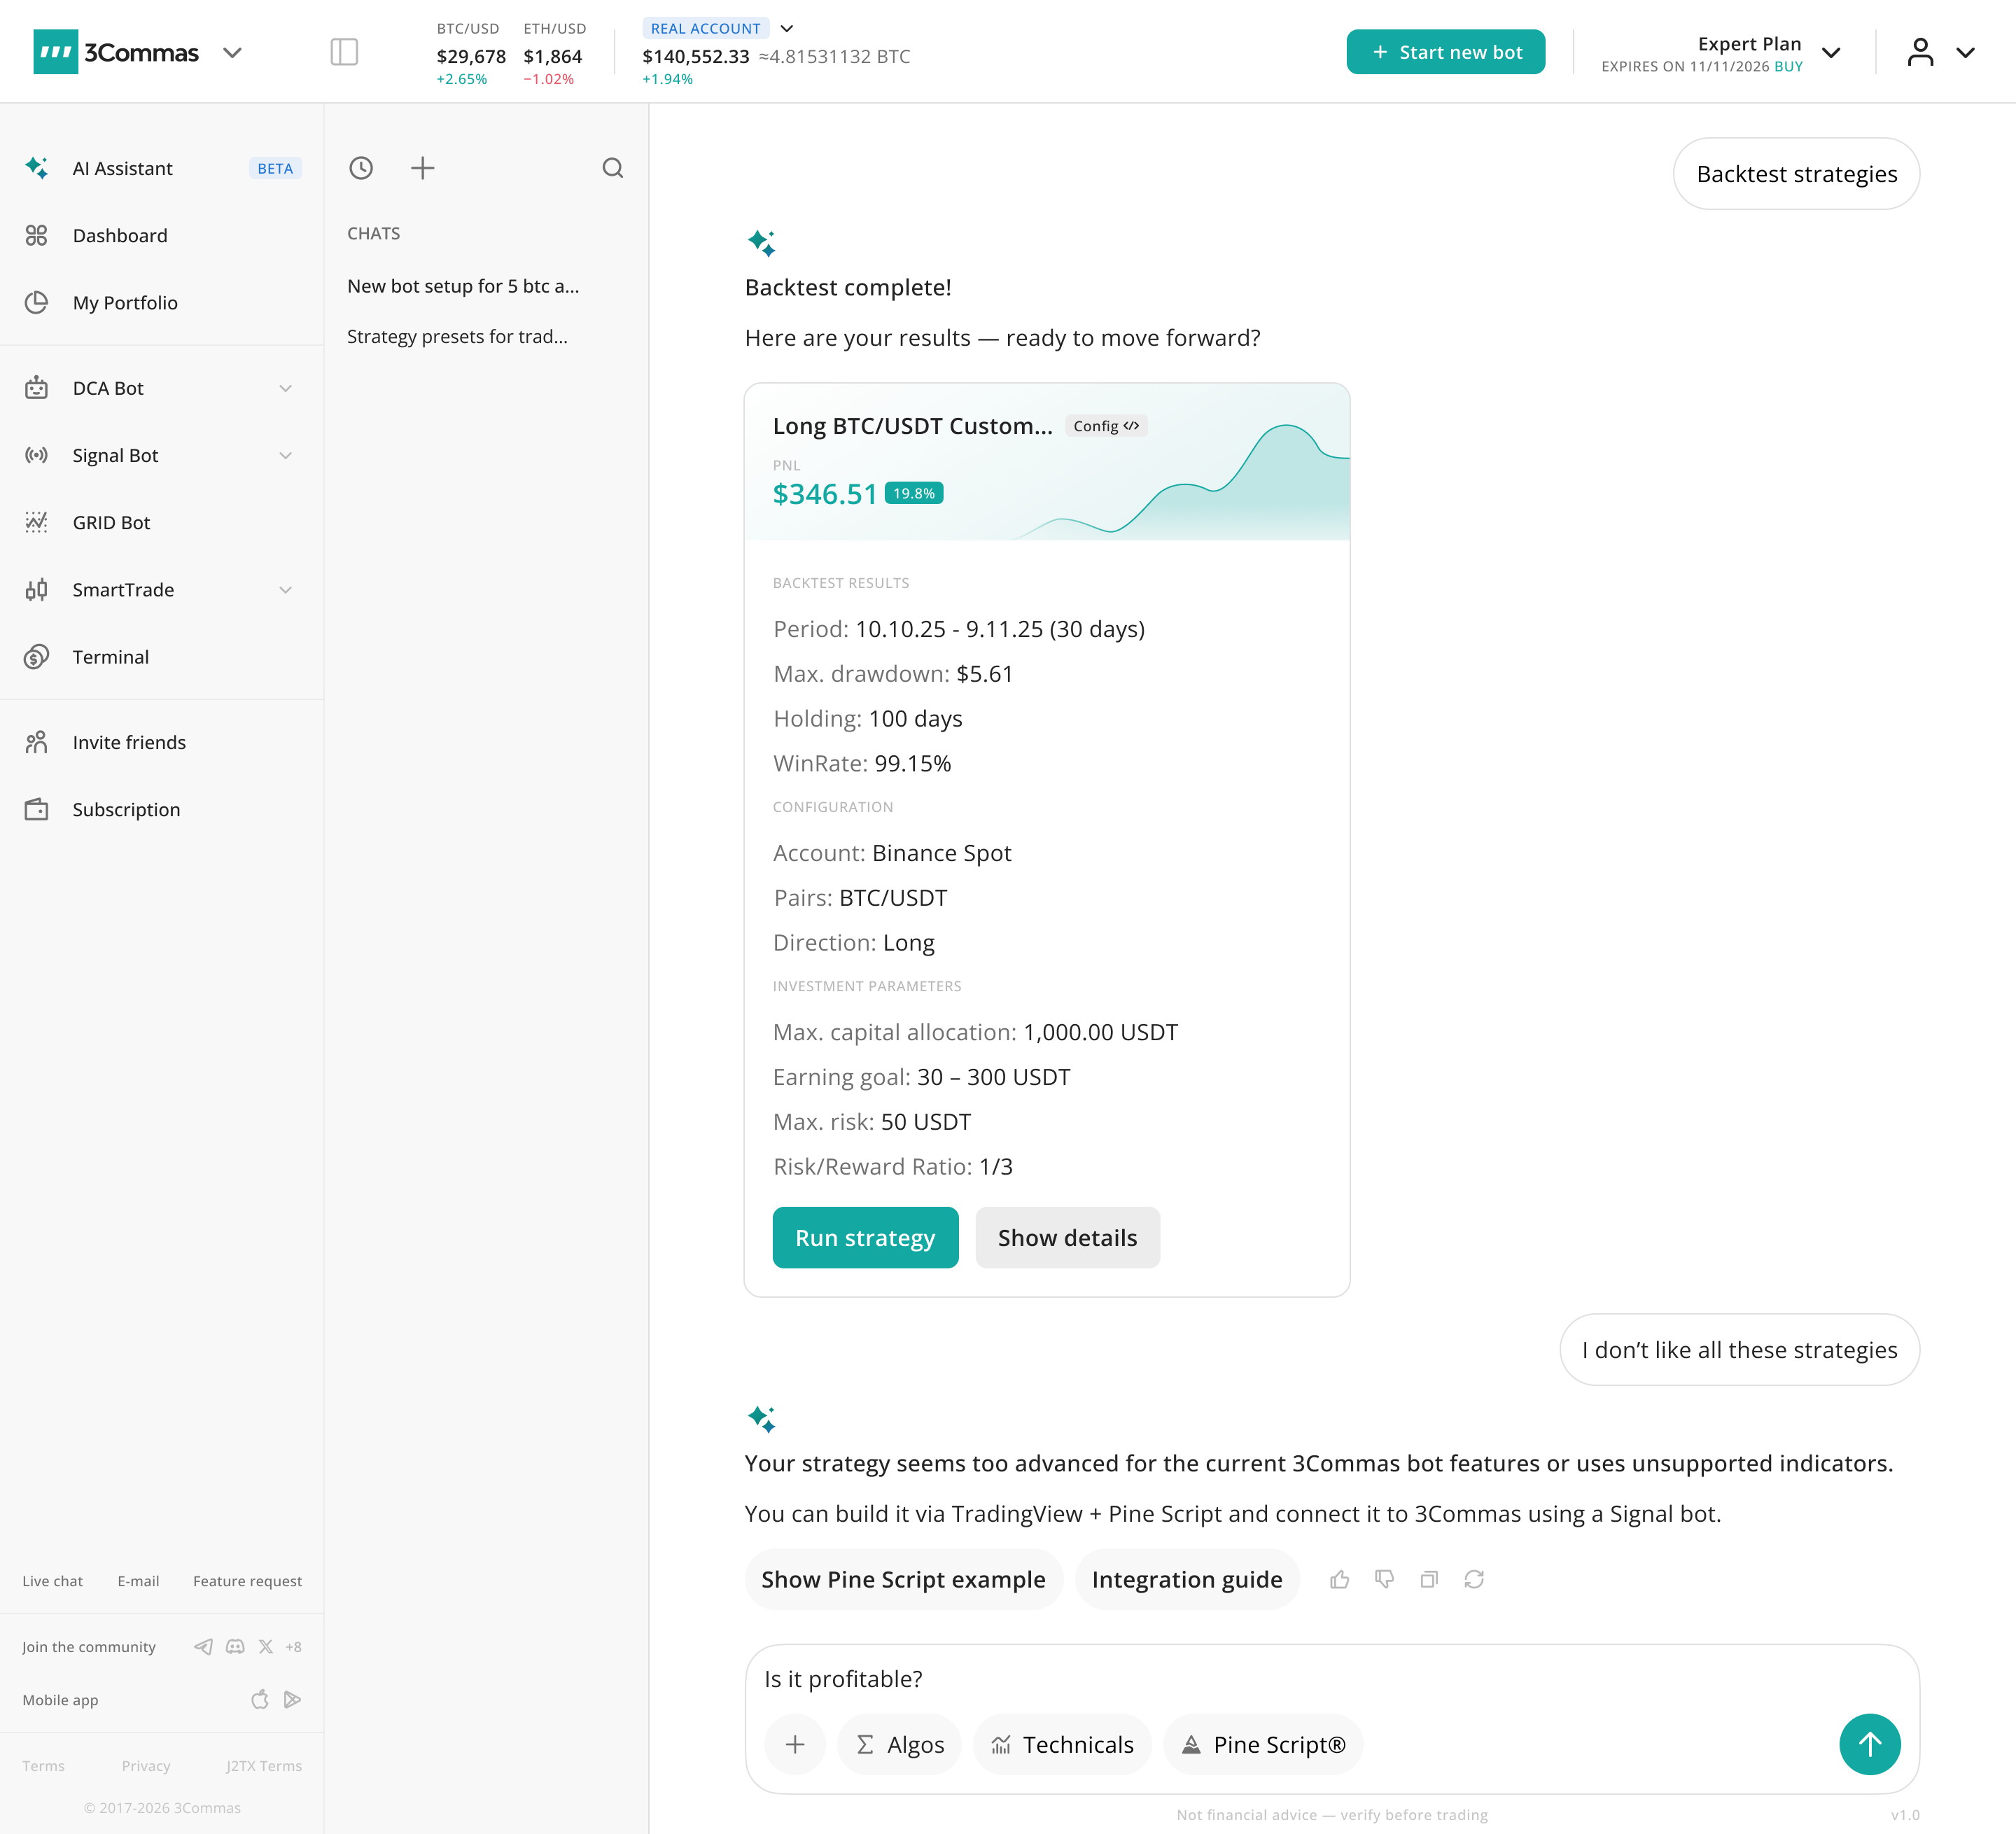This screenshot has height=1834, width=2016.
Task: Click the My Portfolio pie icon
Action: pos(36,302)
